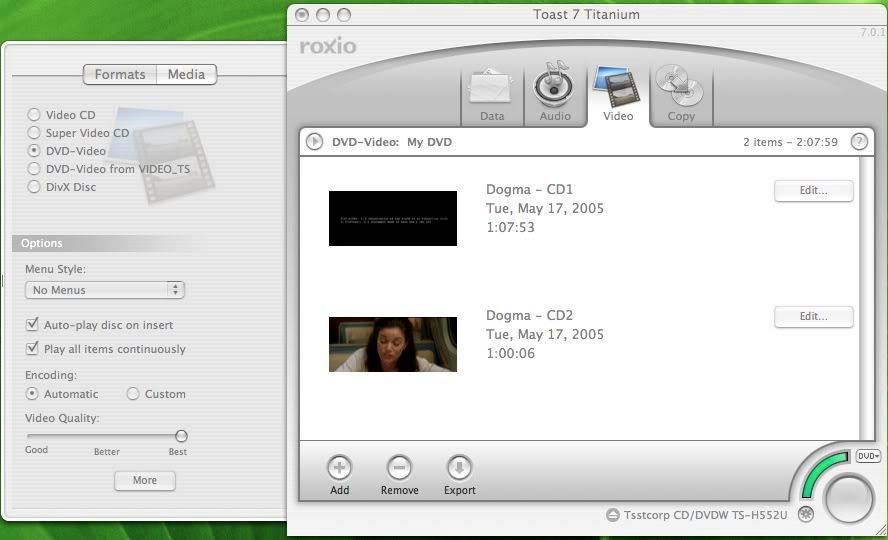Click the Export arrow icon
The width and height of the screenshot is (888, 540).
point(459,468)
